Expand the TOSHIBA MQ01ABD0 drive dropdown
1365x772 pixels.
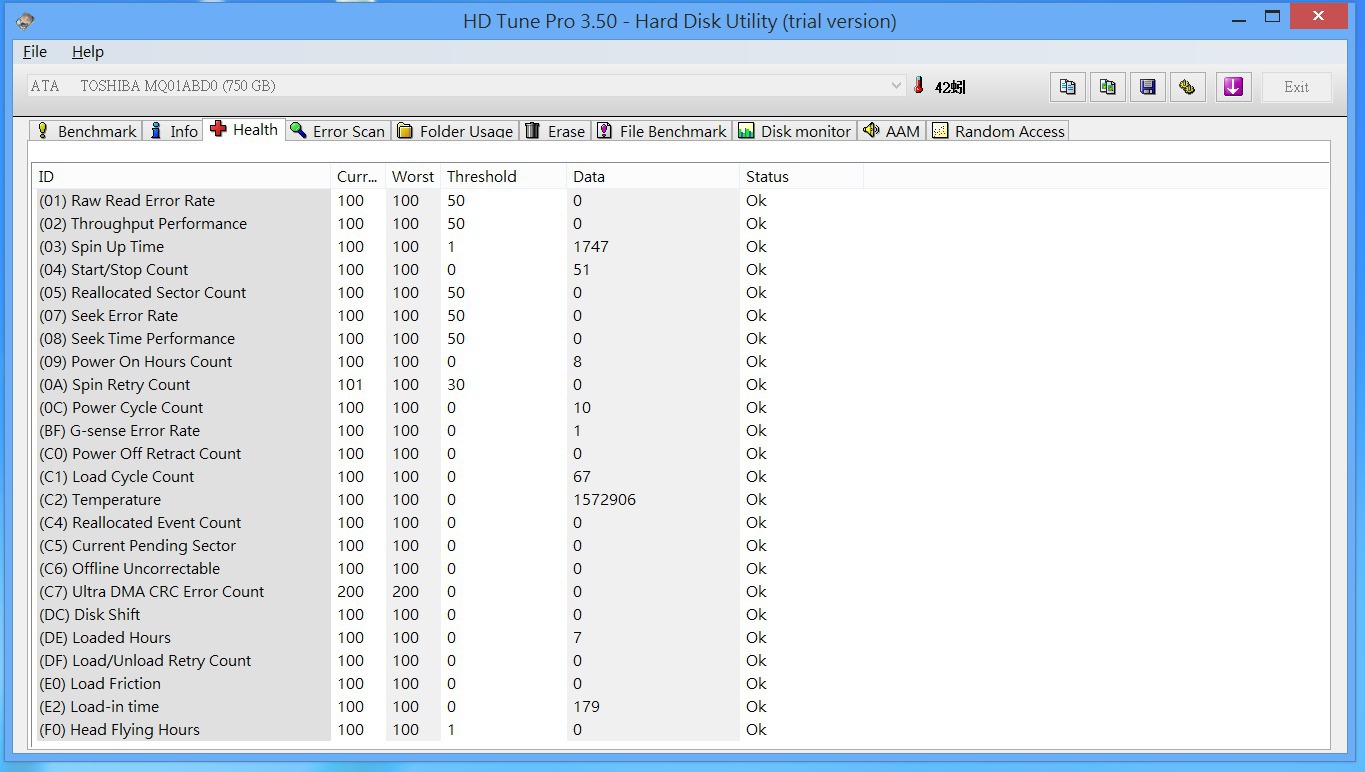pos(896,86)
